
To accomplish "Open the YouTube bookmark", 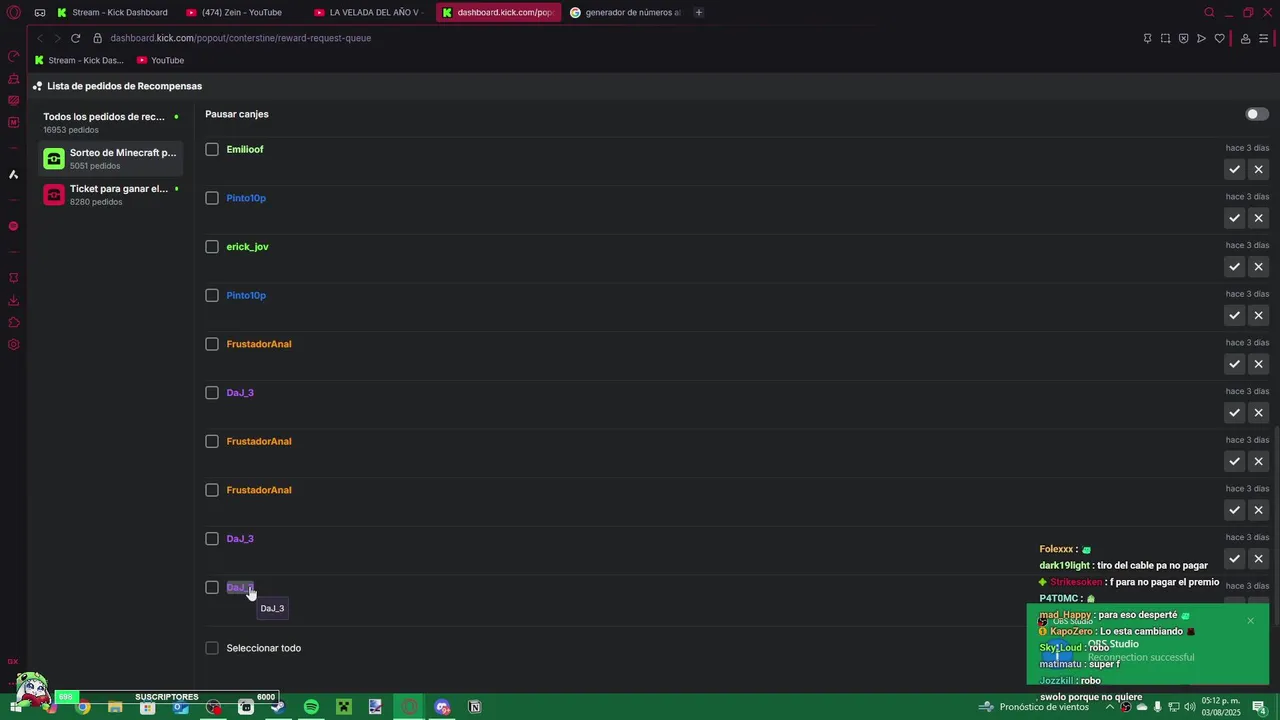I will pyautogui.click(x=161, y=60).
